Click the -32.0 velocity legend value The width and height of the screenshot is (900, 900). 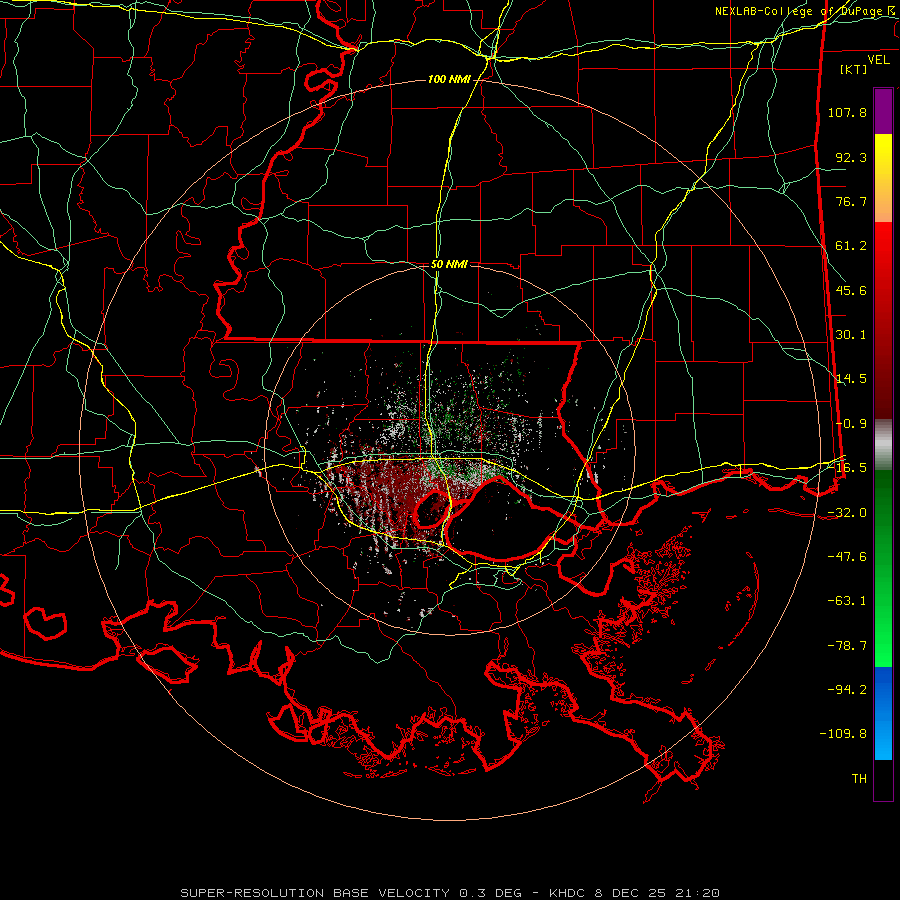[847, 513]
